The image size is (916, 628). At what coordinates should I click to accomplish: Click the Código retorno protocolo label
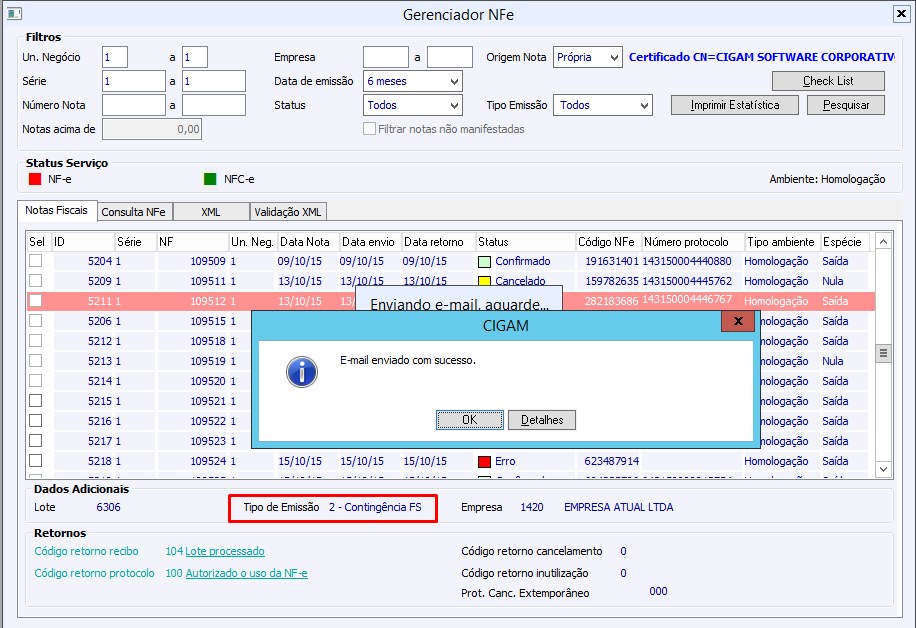(x=94, y=573)
